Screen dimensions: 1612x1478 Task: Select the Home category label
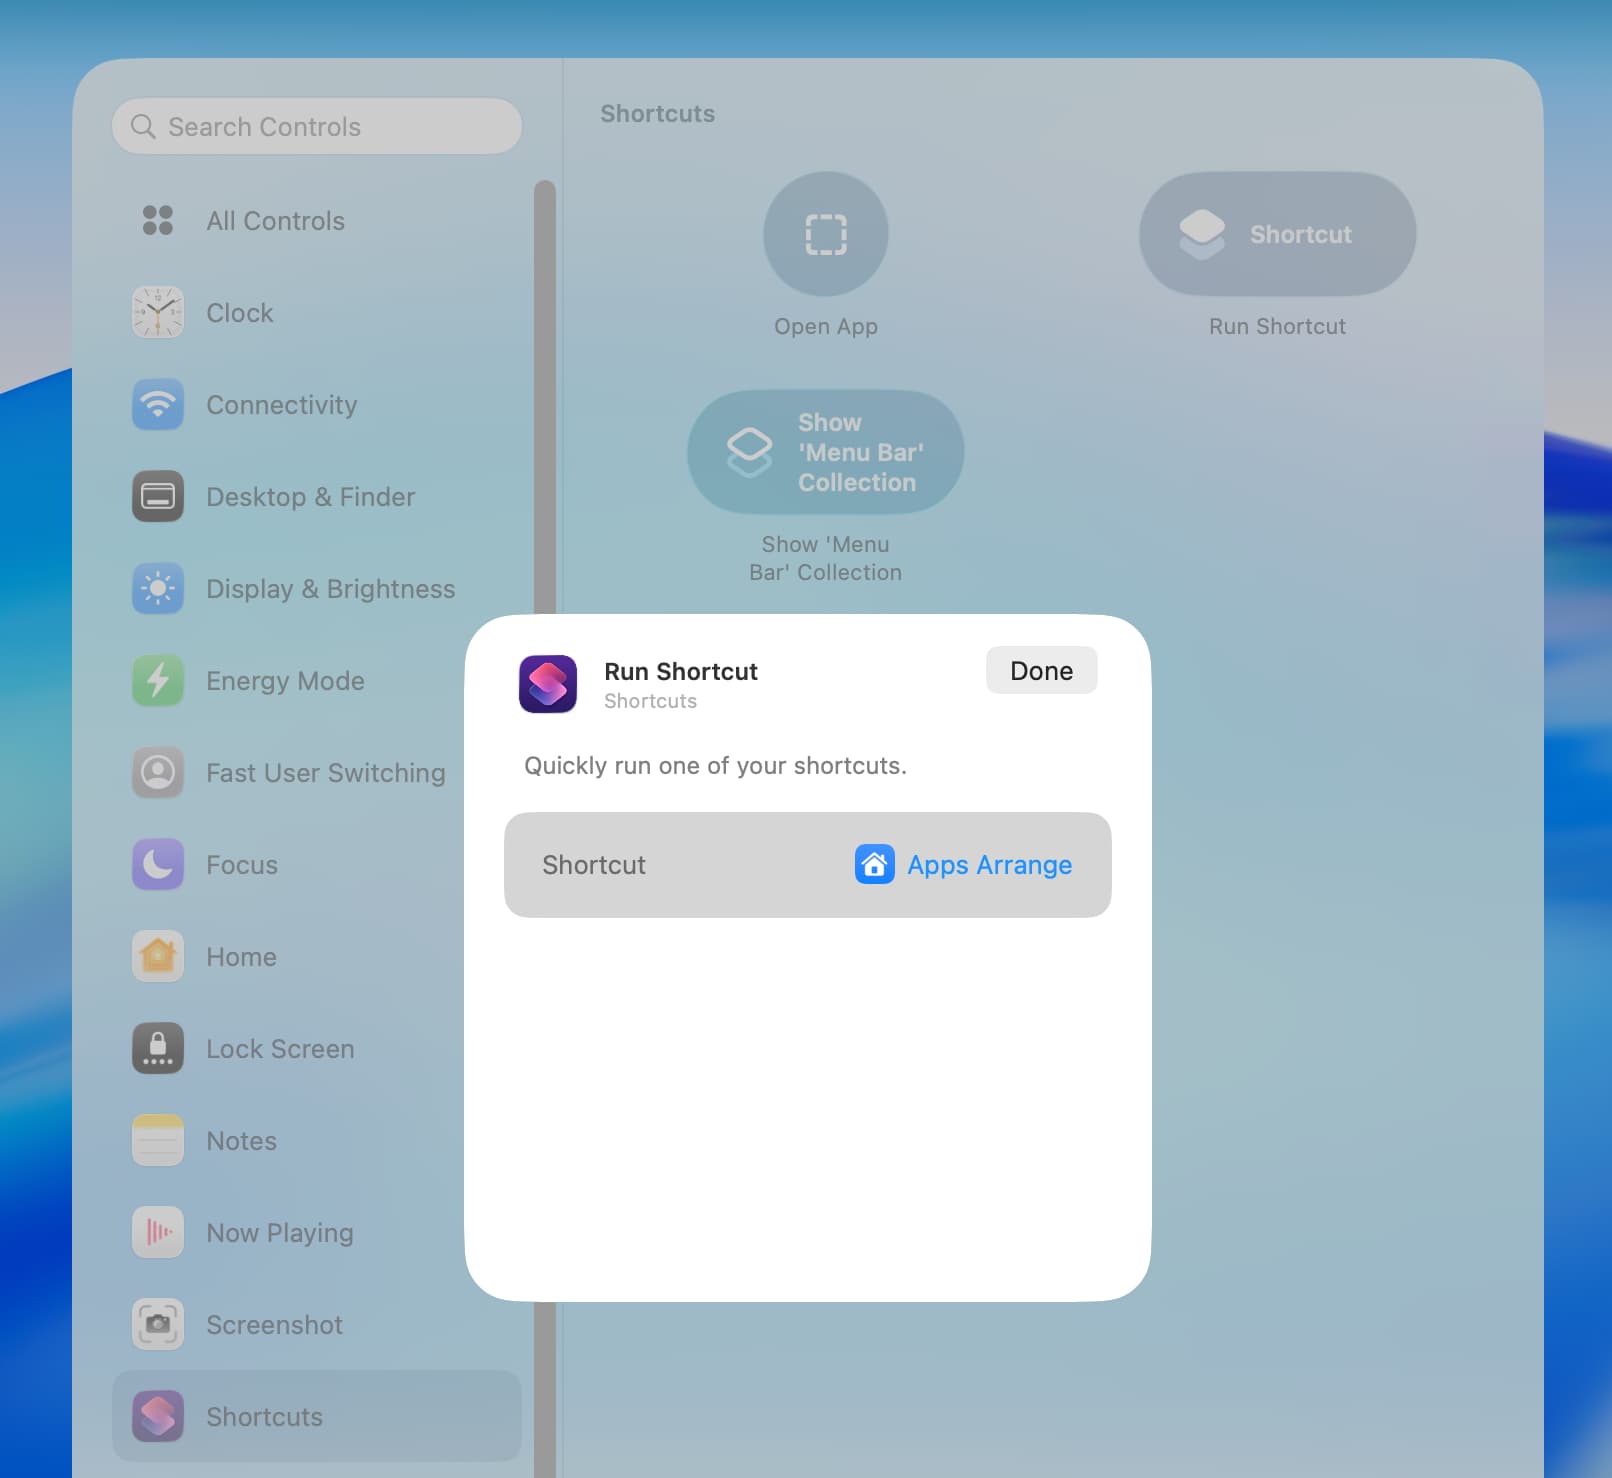point(241,957)
